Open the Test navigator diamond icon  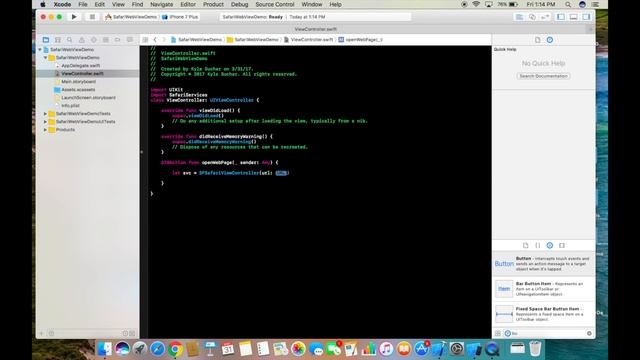[93, 40]
